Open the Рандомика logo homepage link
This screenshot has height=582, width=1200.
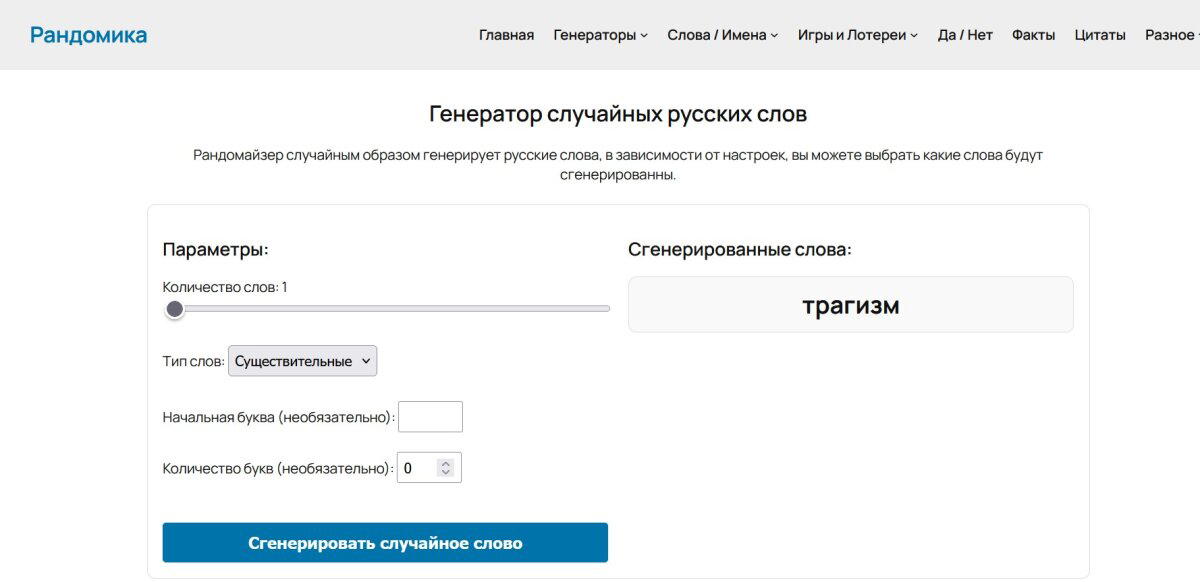(88, 35)
